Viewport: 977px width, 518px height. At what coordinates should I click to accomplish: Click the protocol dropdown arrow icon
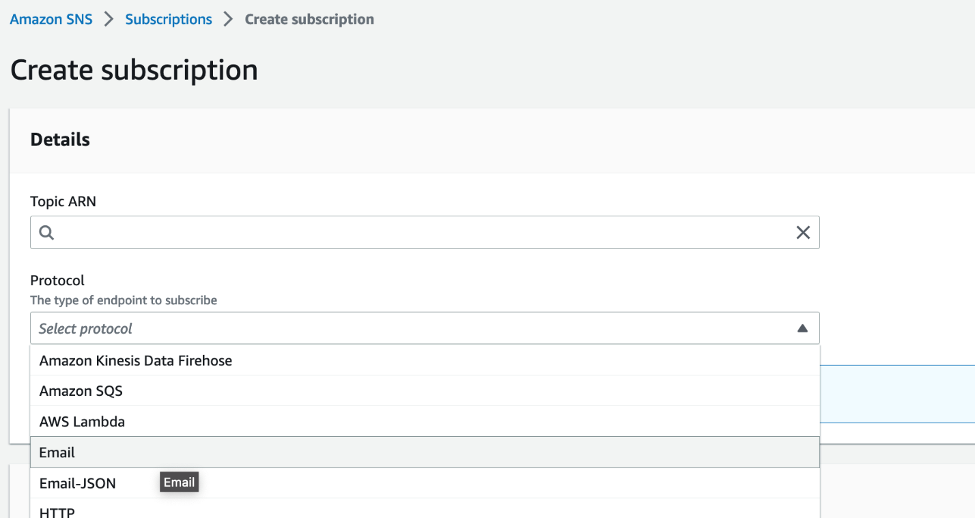tap(803, 329)
